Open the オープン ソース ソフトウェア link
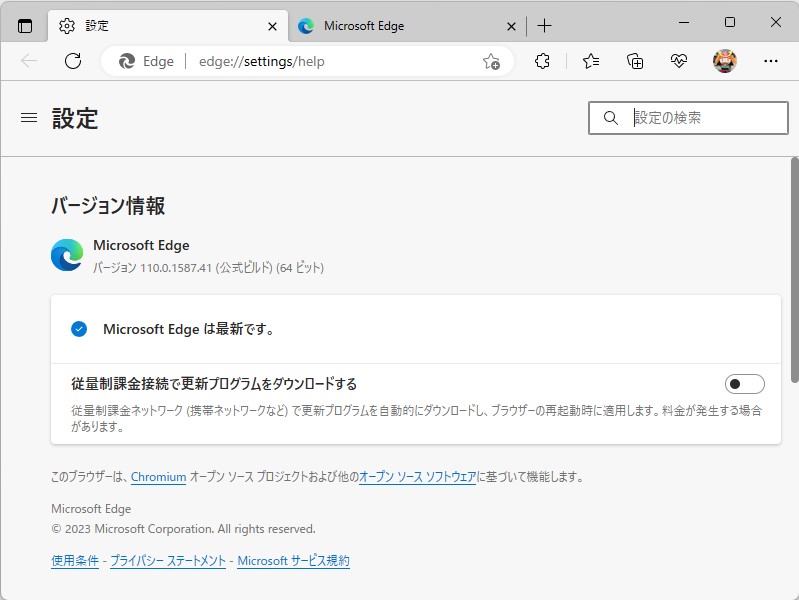The image size is (799, 600). tap(417, 477)
